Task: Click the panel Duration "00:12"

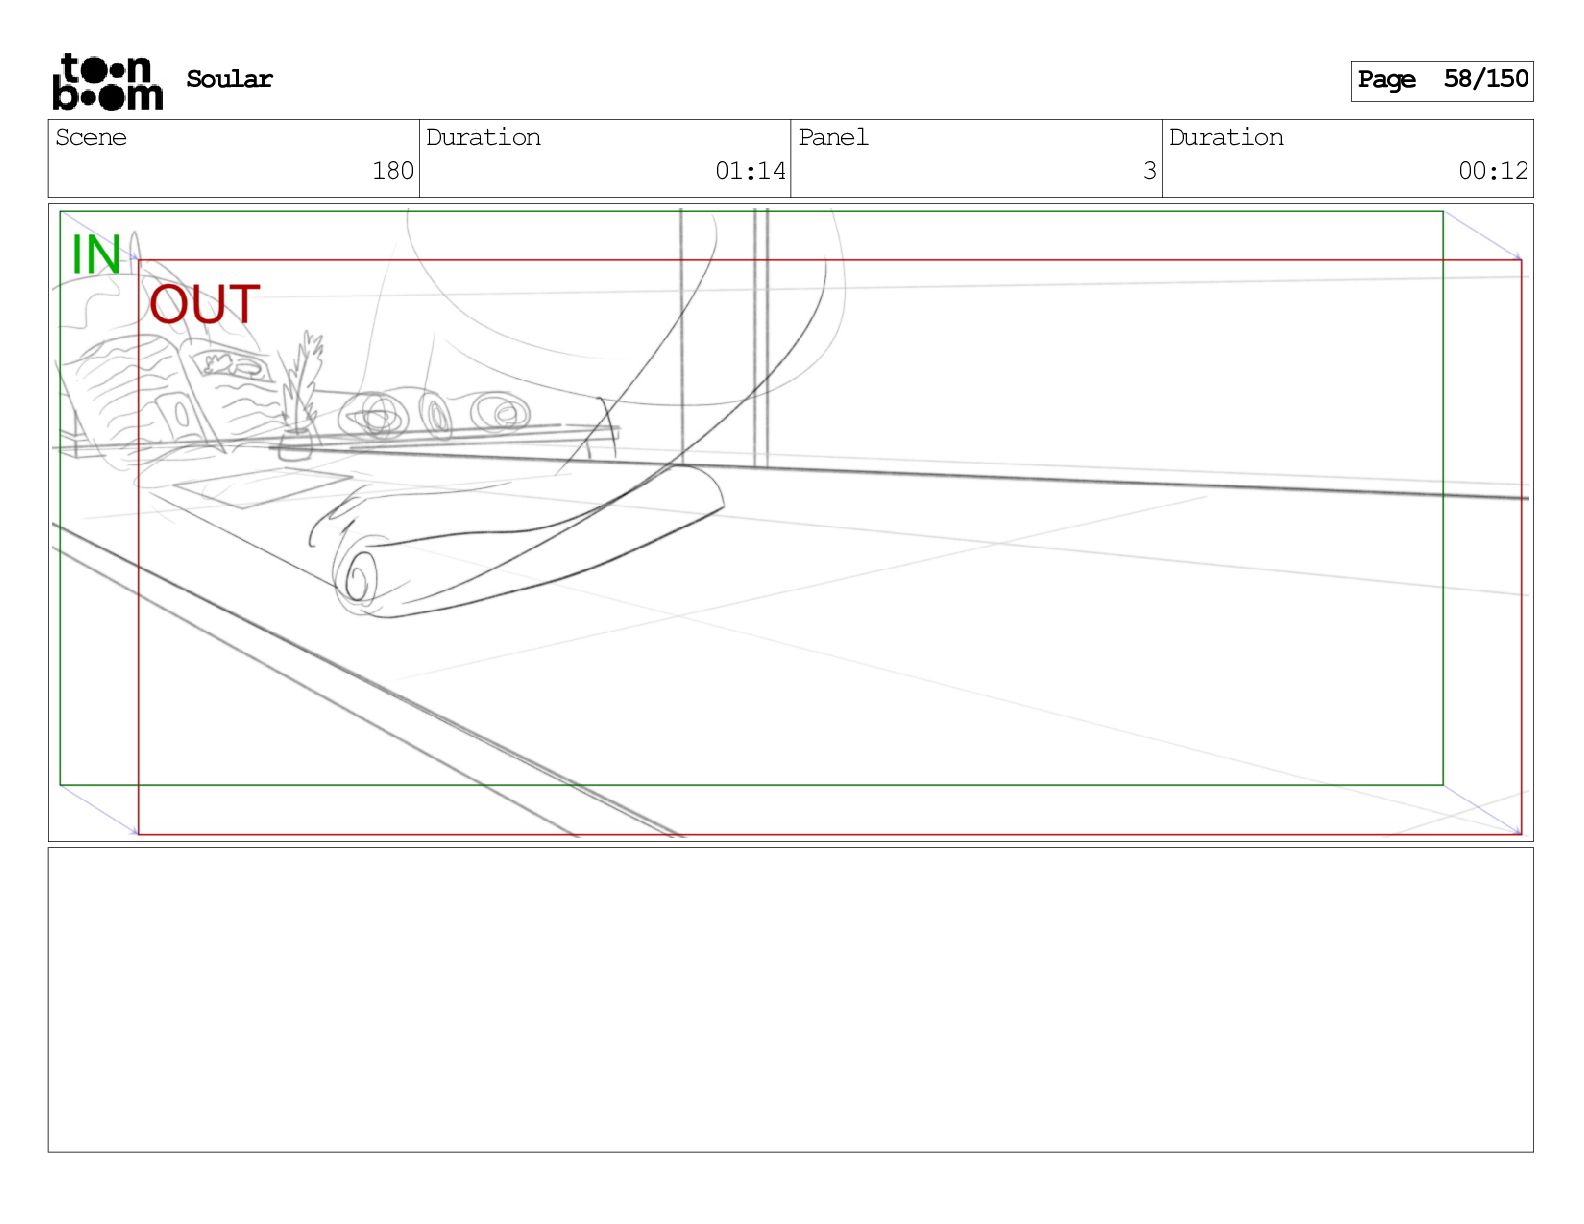Action: coord(1493,171)
